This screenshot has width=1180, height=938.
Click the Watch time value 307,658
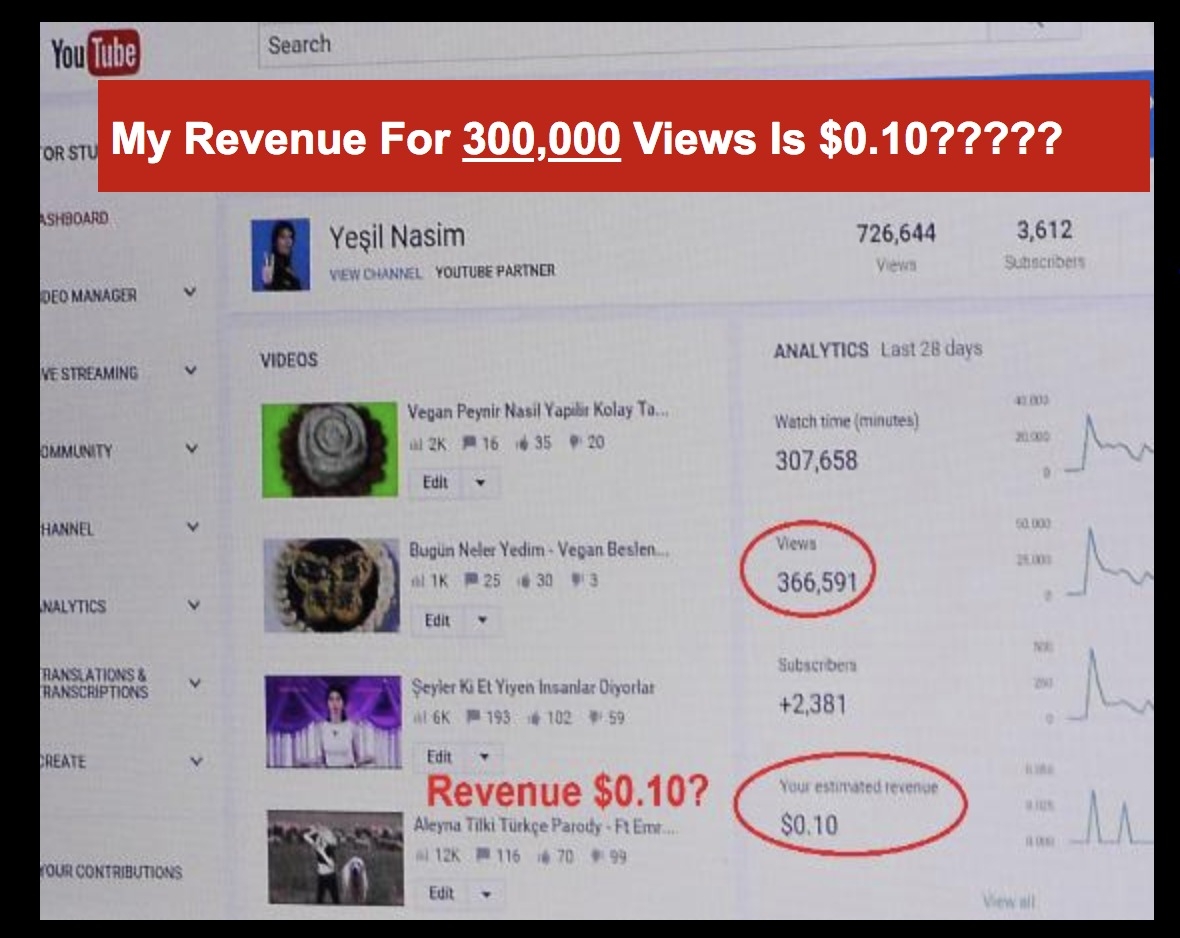coord(817,461)
